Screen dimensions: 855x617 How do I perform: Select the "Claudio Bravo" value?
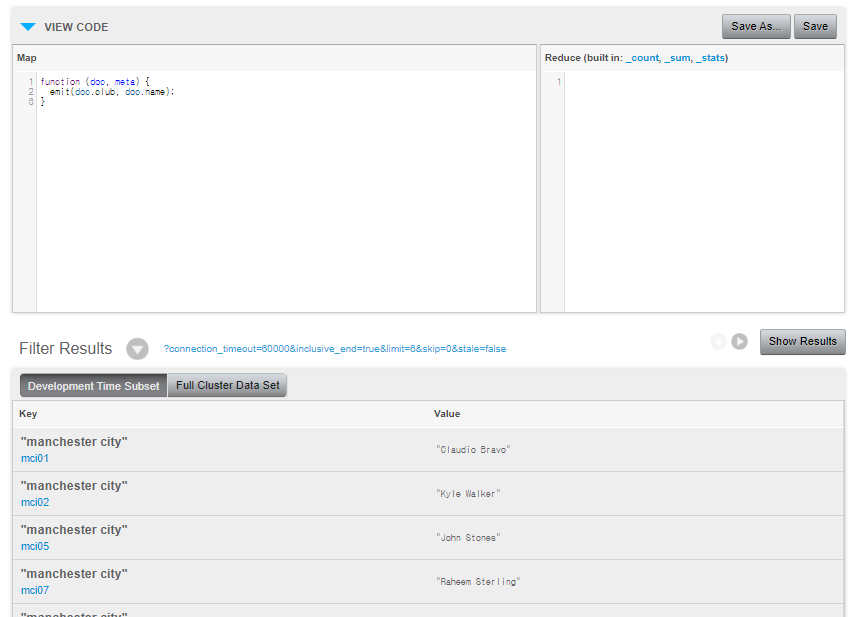[x=473, y=450]
